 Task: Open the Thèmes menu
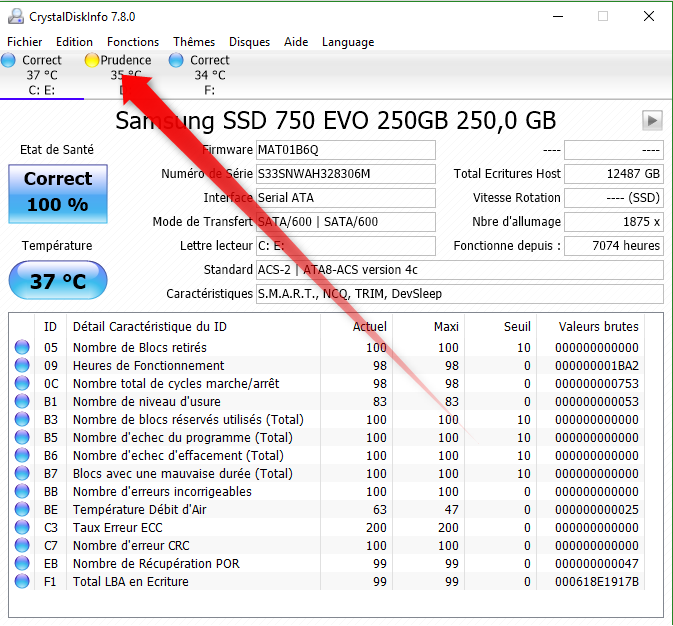coord(194,42)
